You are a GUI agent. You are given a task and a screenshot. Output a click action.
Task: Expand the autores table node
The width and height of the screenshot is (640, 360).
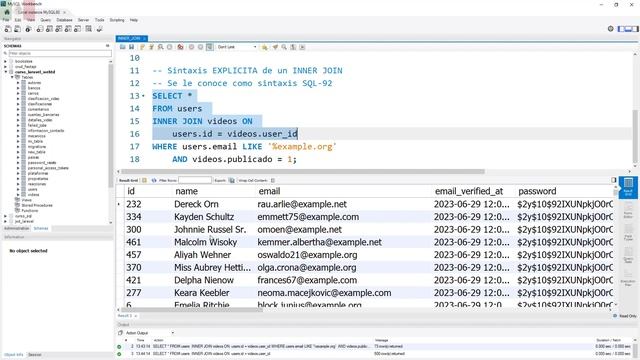tap(18, 82)
